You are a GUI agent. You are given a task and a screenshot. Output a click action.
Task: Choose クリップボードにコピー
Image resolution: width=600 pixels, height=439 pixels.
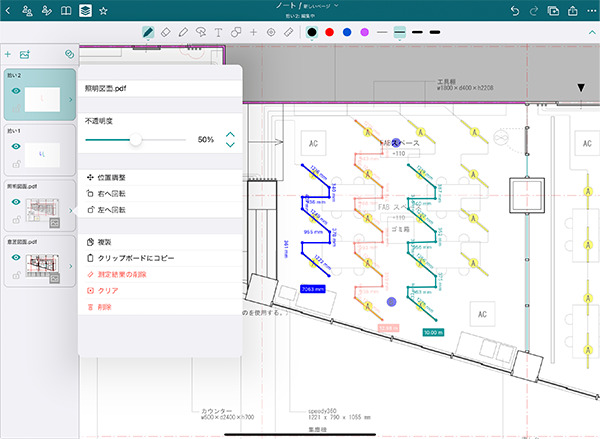(x=160, y=258)
